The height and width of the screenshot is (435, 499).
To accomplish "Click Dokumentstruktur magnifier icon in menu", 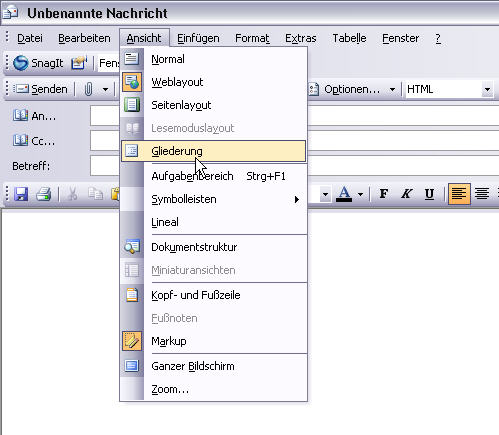I will (x=132, y=247).
